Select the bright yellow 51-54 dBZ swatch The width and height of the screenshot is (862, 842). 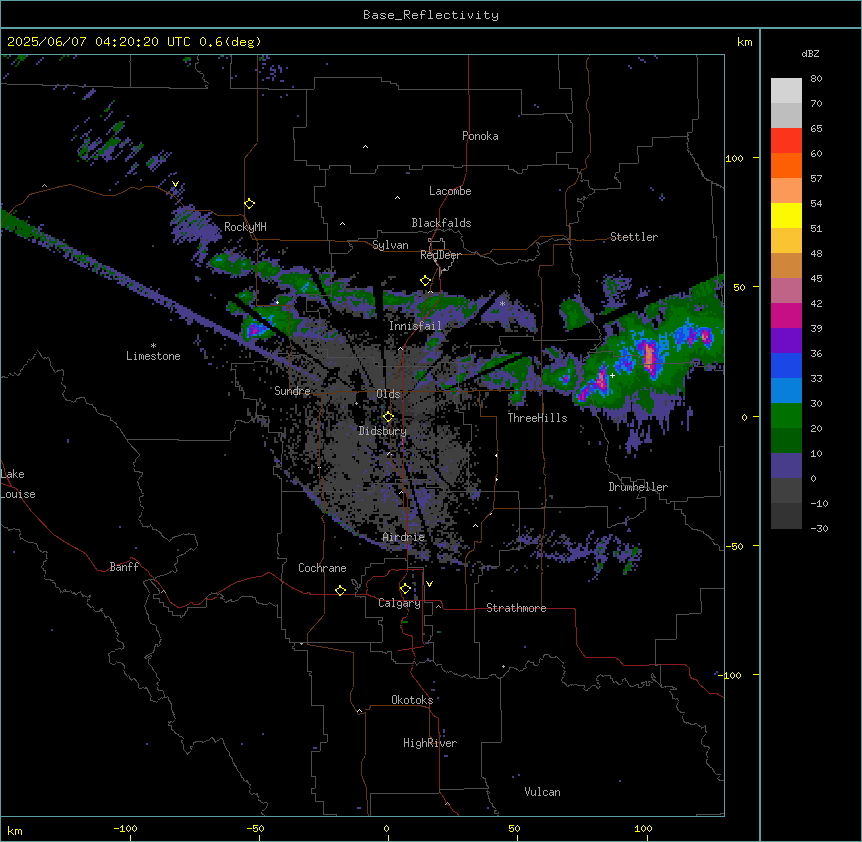coord(786,216)
